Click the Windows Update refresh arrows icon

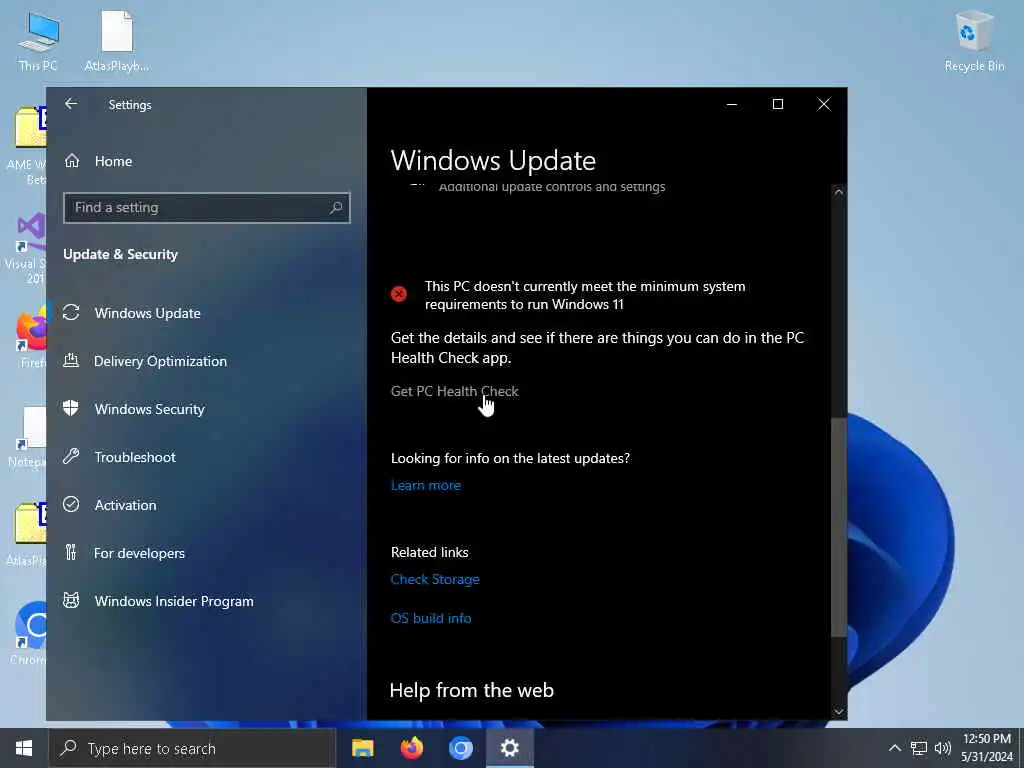click(x=71, y=313)
